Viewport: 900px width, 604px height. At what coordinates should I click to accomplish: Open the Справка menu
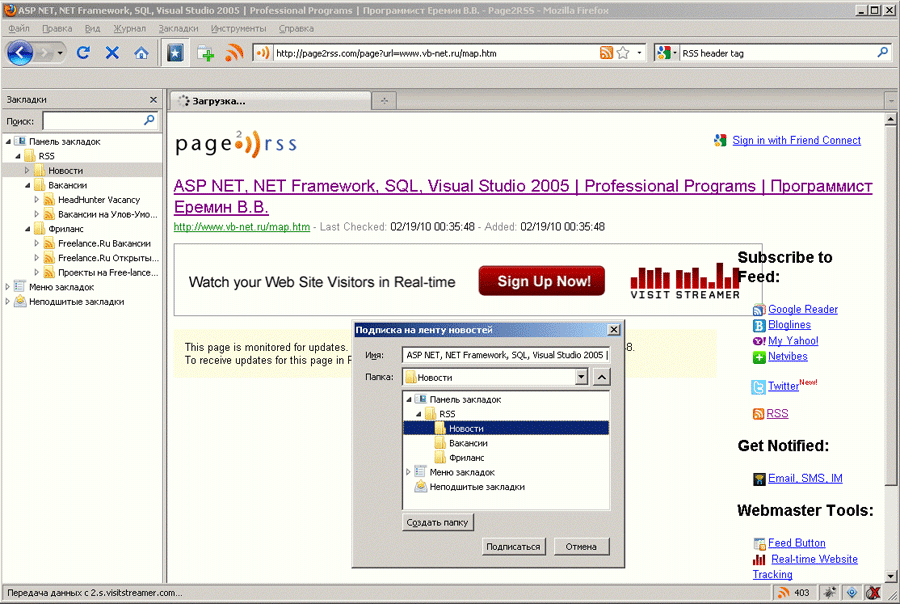(296, 28)
